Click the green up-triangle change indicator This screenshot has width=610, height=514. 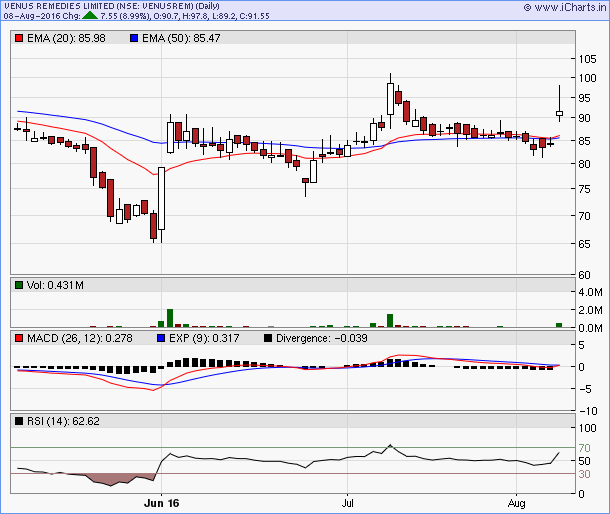(x=90, y=16)
